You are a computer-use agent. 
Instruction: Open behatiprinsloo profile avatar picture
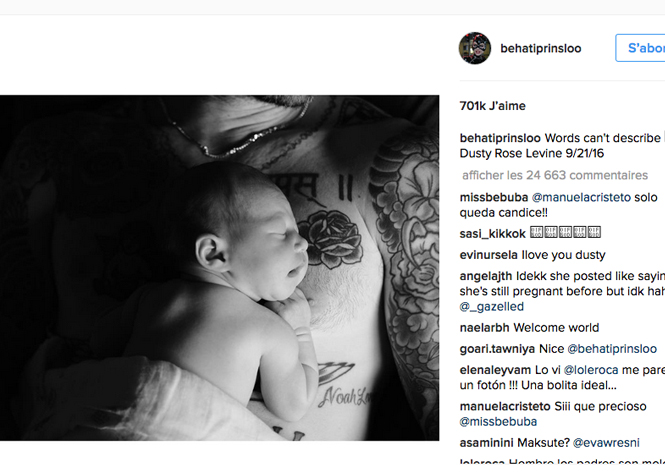pos(475,48)
